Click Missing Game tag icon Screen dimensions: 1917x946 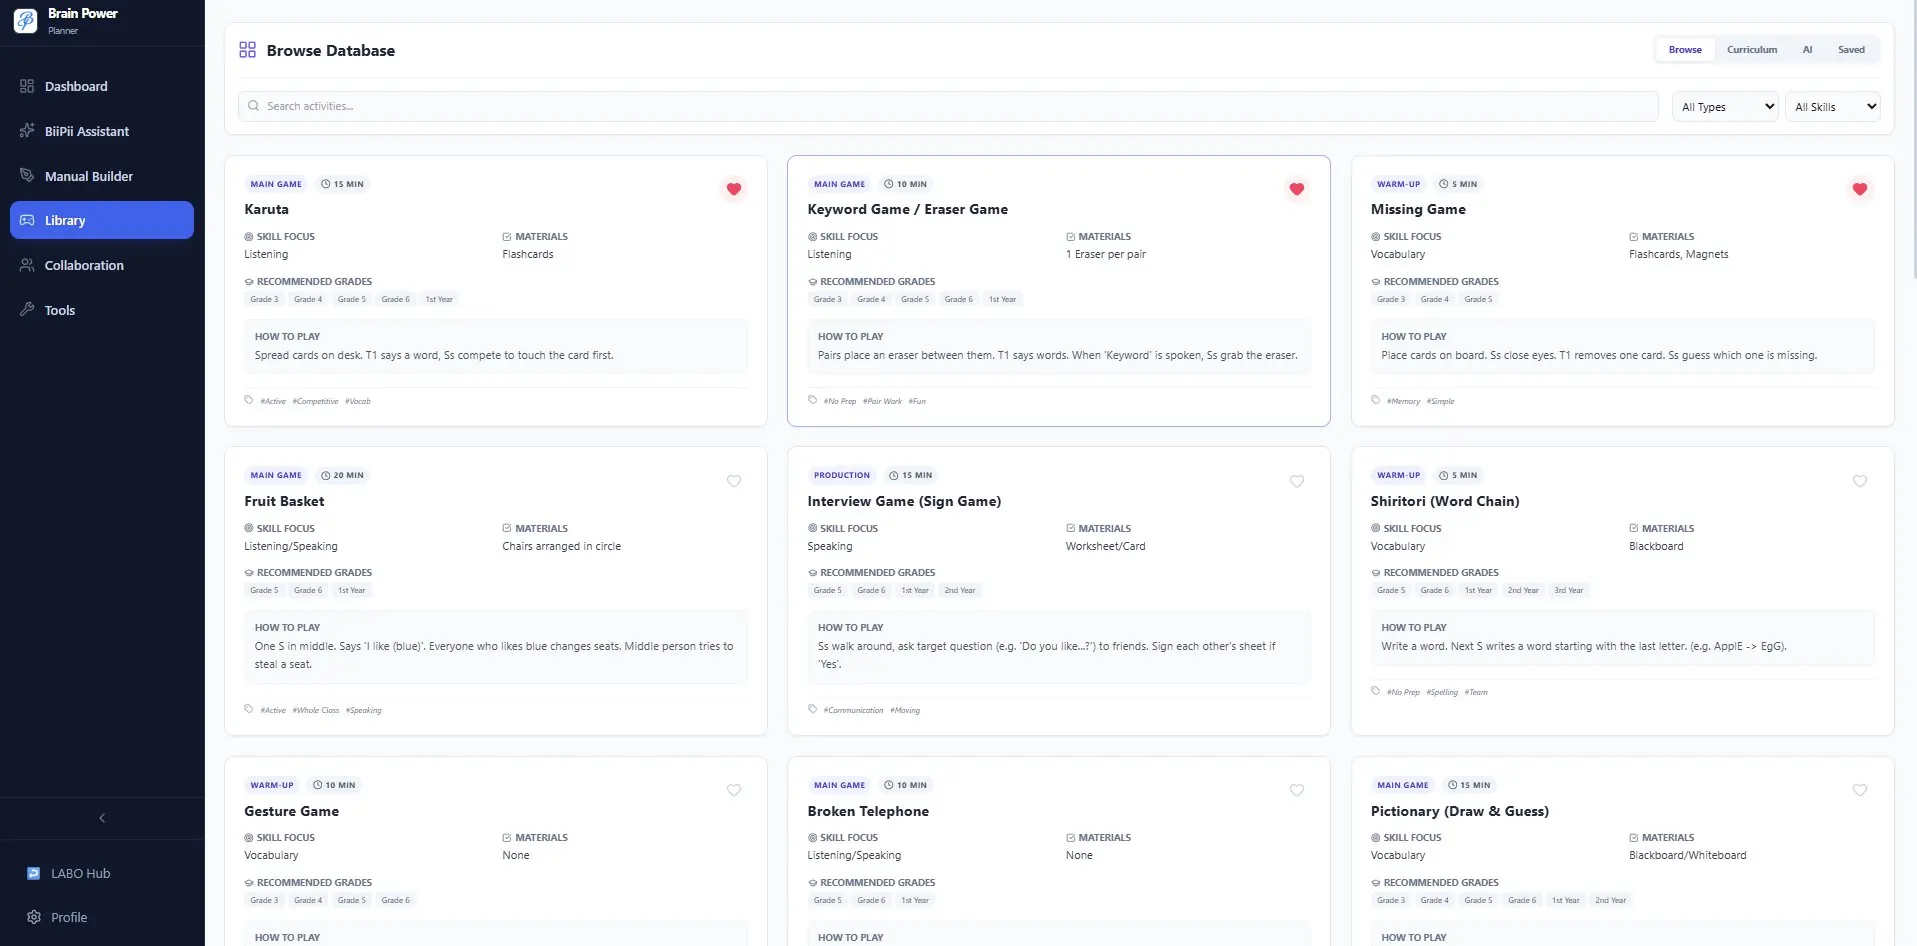[1375, 400]
